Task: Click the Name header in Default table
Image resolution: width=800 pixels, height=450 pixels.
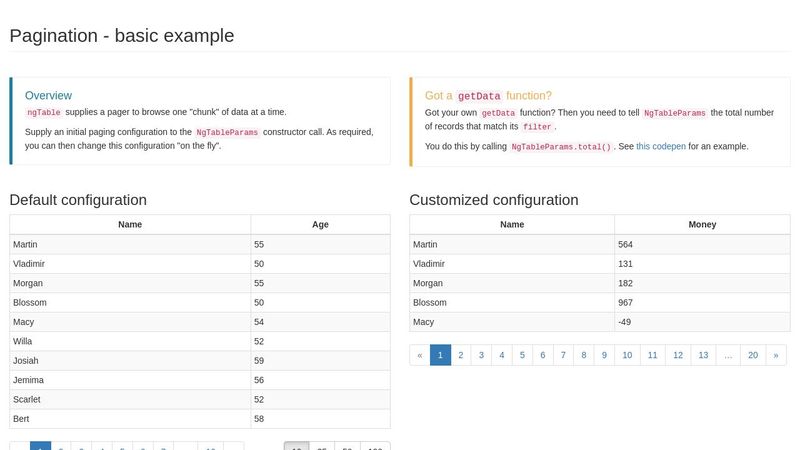Action: pos(130,224)
